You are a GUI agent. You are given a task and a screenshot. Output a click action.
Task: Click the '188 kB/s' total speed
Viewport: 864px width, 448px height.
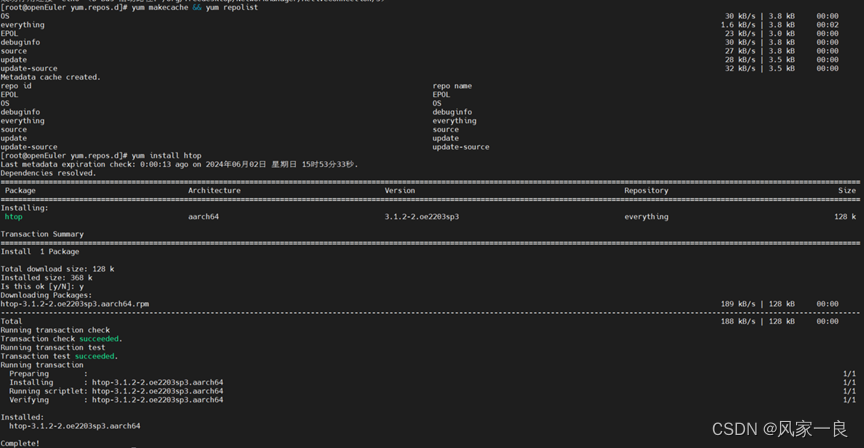pyautogui.click(x=738, y=322)
